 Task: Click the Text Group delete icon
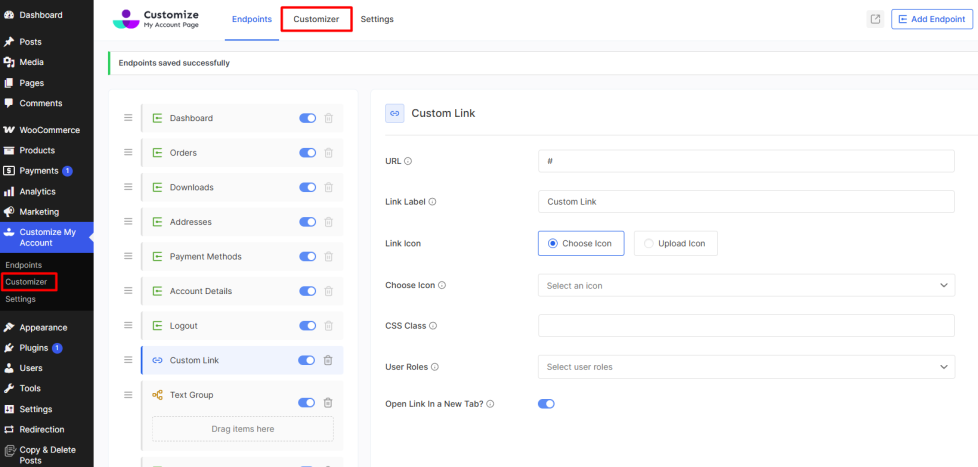pos(328,402)
